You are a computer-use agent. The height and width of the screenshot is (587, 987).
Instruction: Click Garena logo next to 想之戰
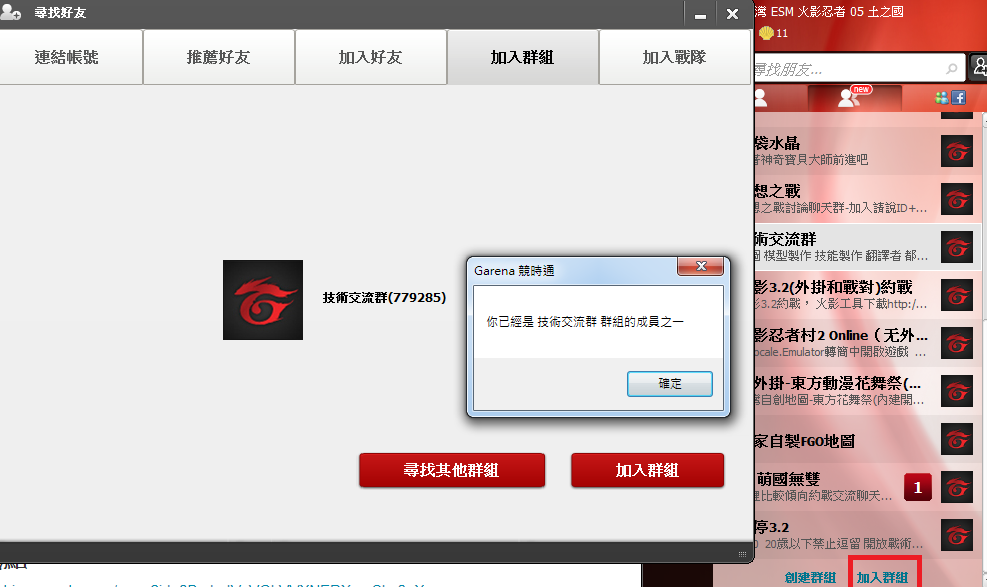(x=957, y=199)
